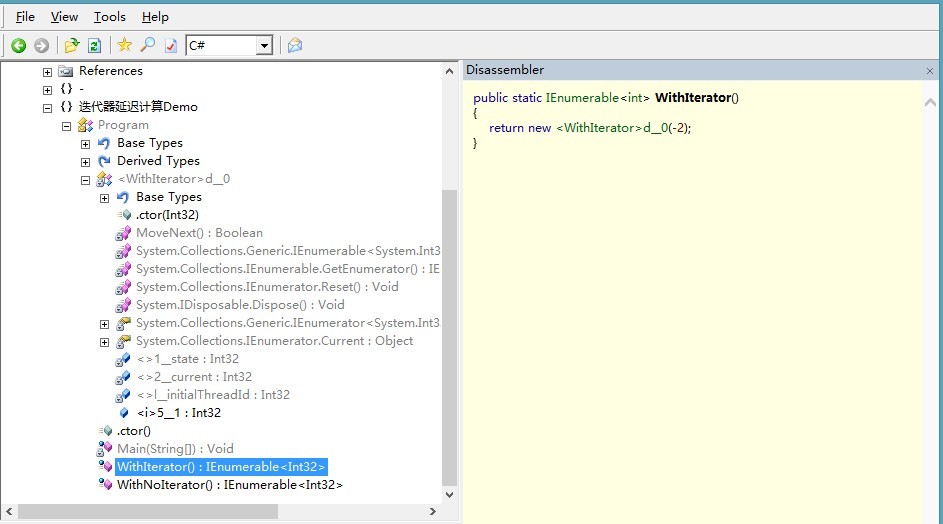Follow the <WithIterator>d__0 link in code
943x524 pixels.
coord(612,128)
